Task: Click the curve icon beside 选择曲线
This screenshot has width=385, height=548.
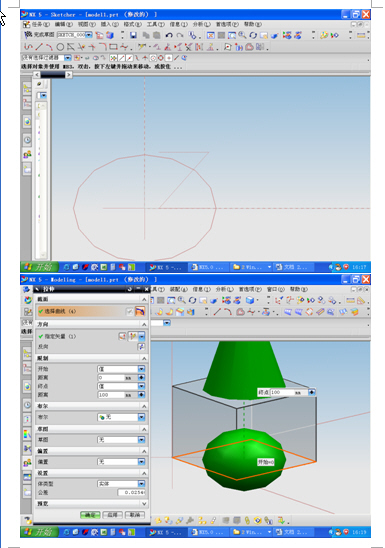Action: [140, 311]
